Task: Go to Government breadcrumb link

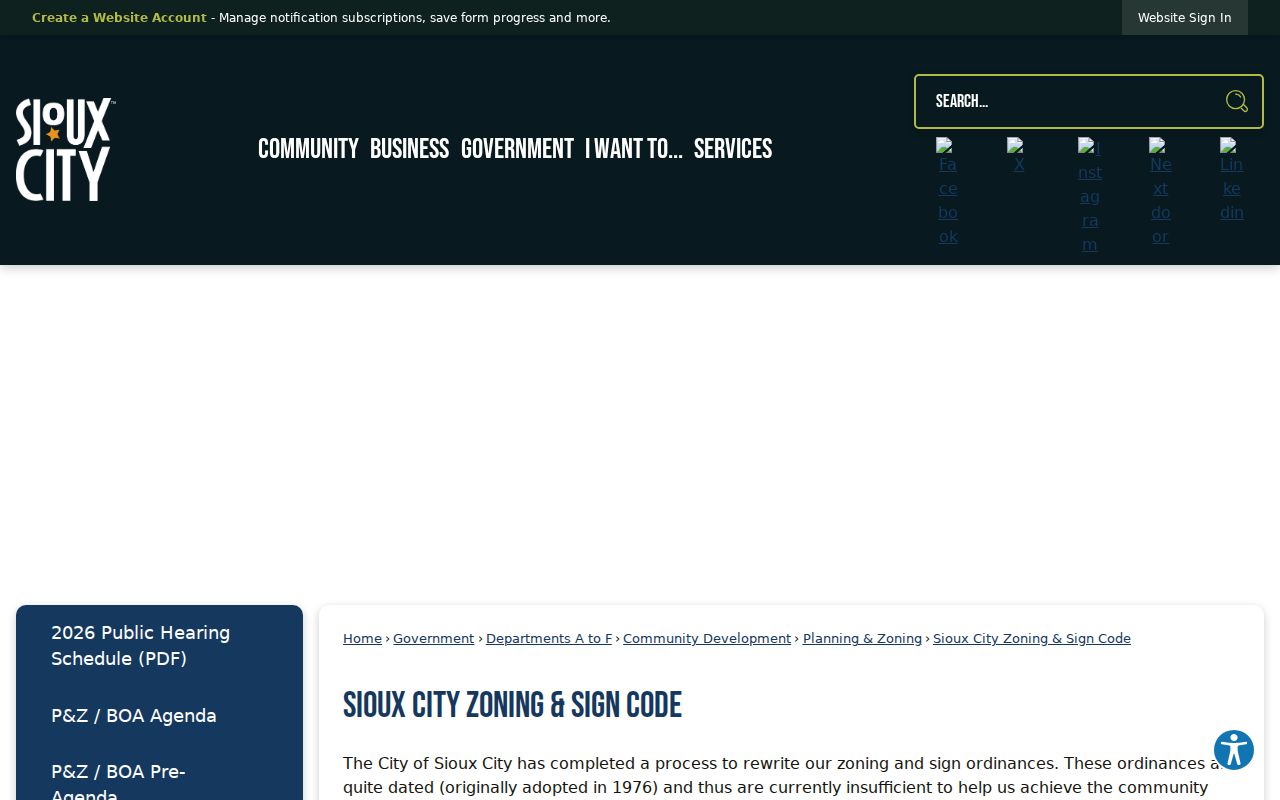Action: point(433,639)
